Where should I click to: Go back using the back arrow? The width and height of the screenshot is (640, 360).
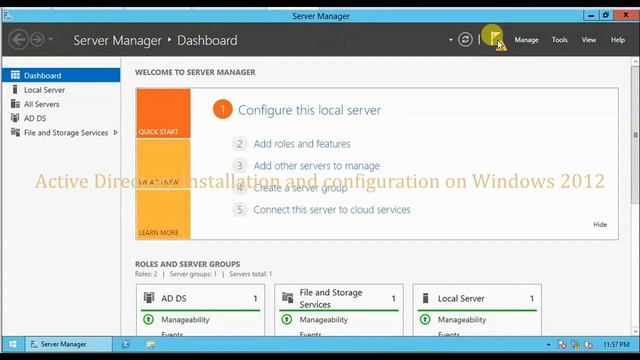(x=18, y=40)
